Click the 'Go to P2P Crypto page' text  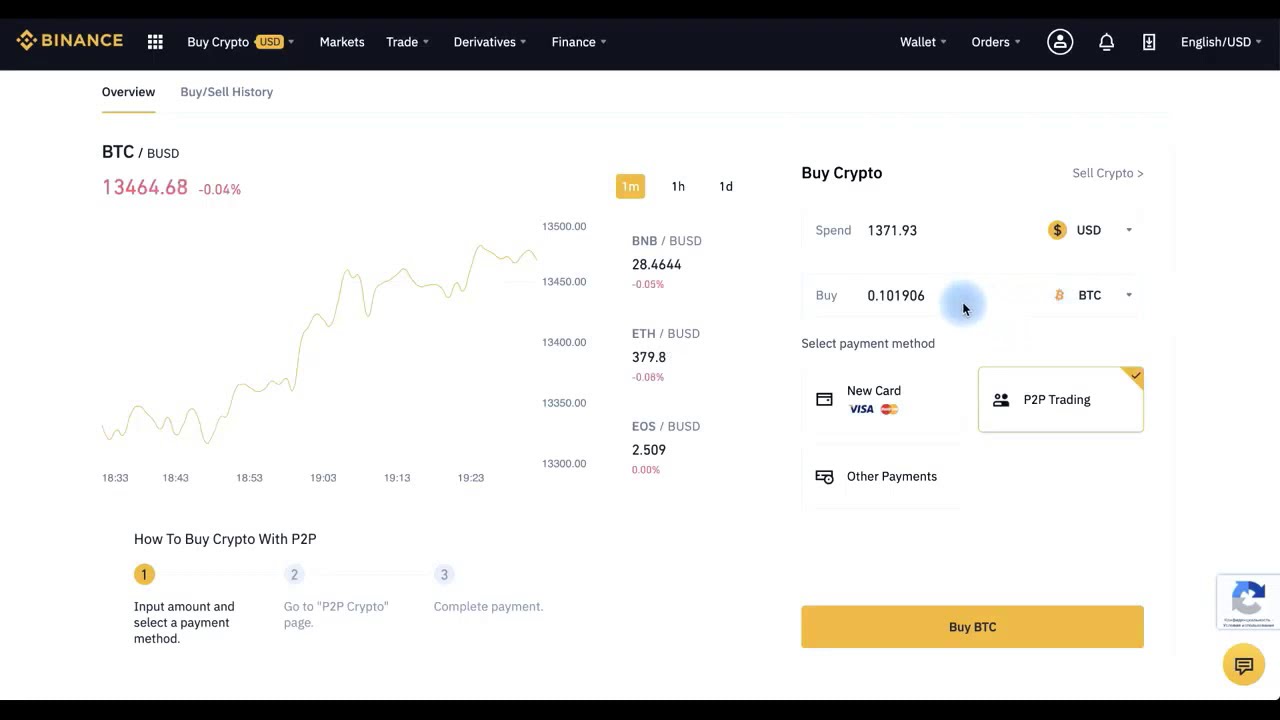tap(336, 614)
